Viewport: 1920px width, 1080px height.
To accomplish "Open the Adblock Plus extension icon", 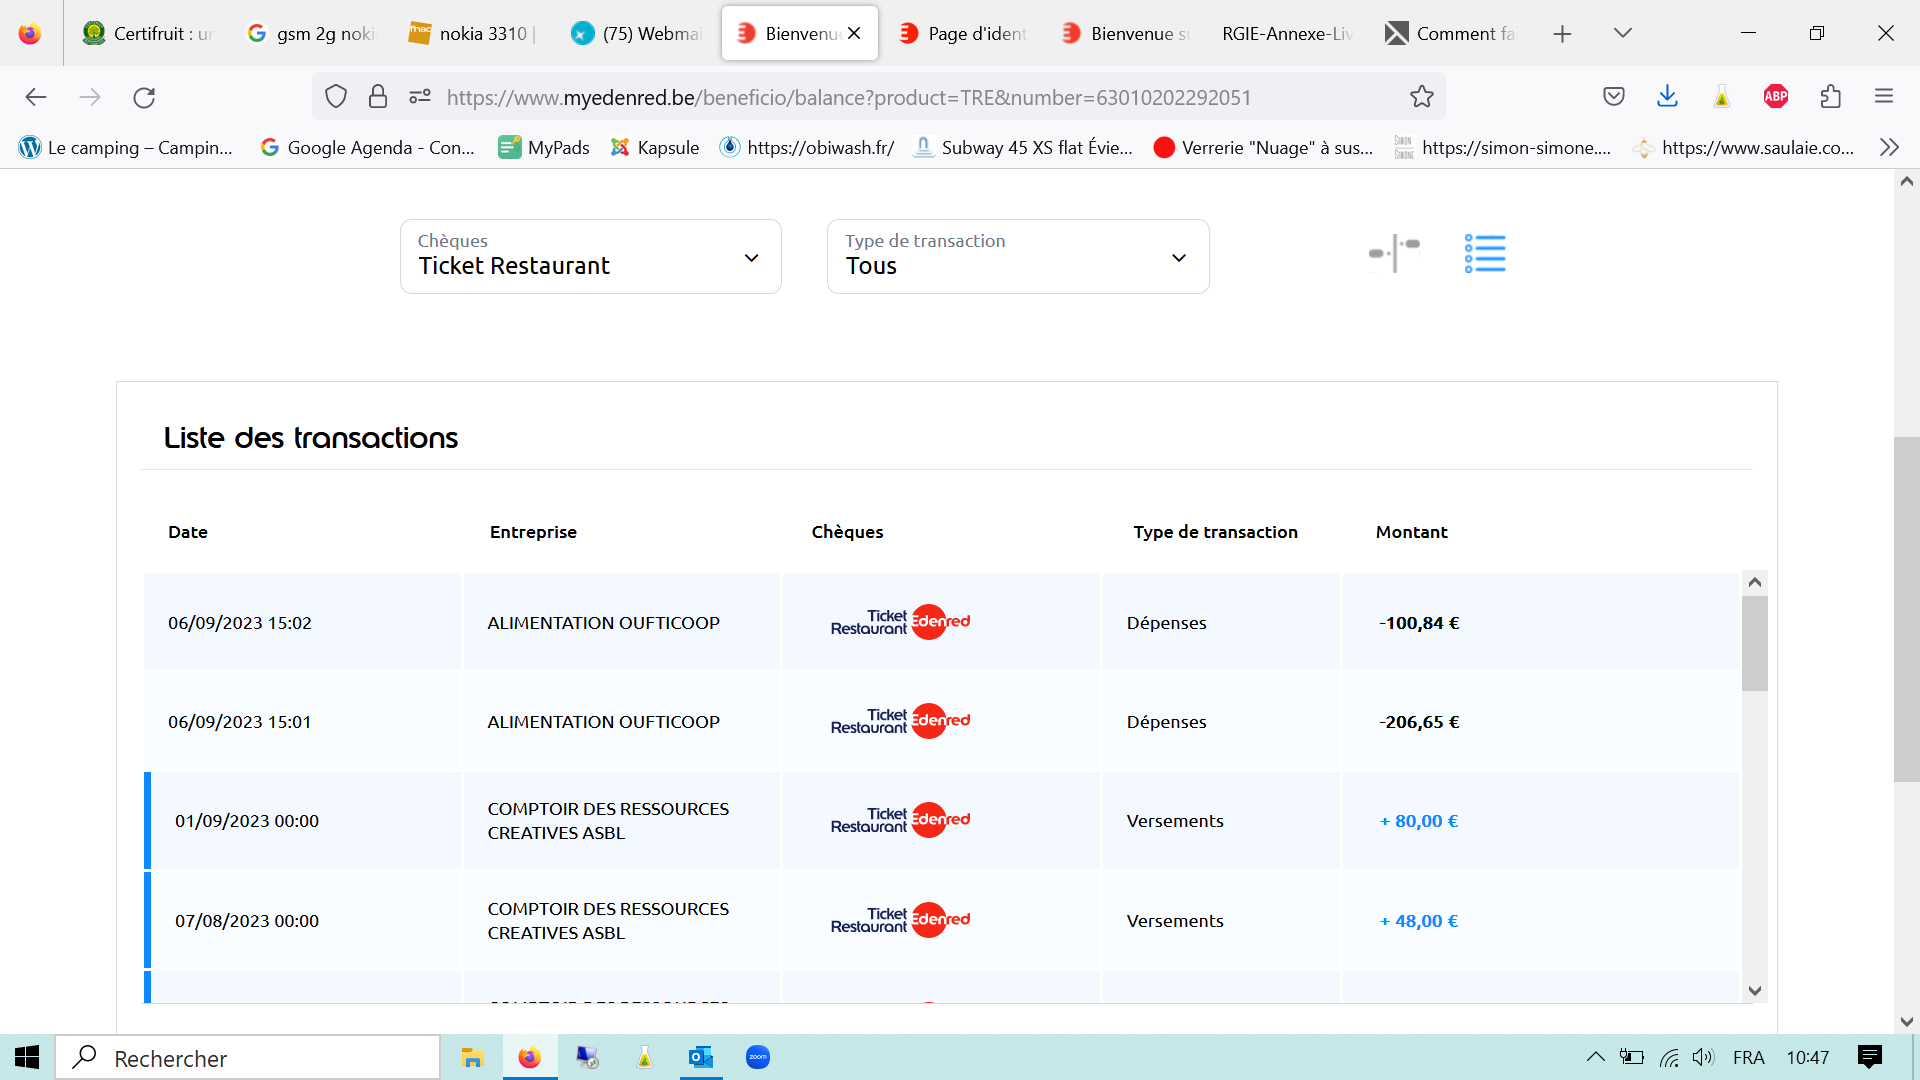I will pos(1776,97).
